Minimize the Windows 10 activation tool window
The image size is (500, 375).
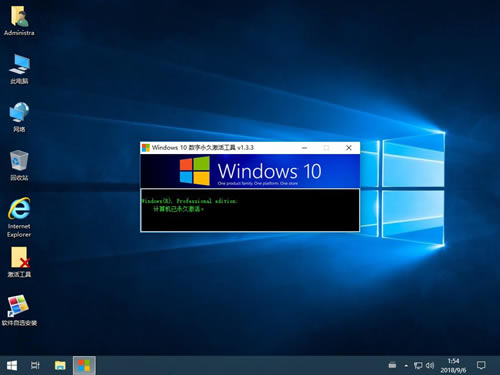(x=304, y=148)
